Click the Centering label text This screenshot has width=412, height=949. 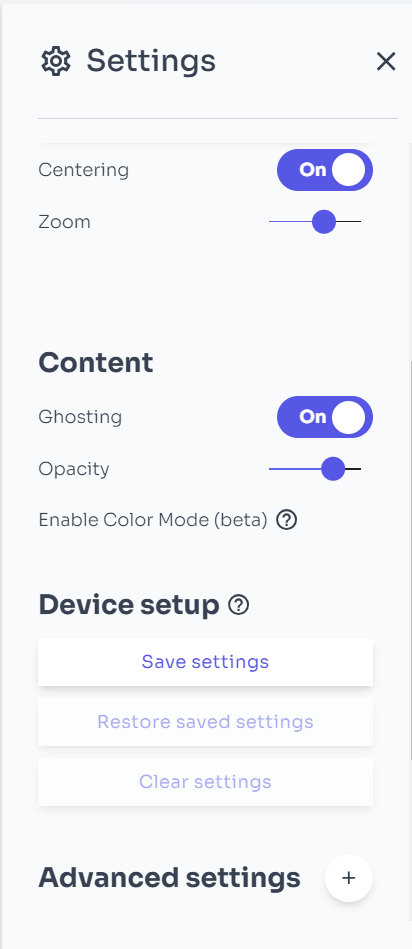(x=83, y=170)
